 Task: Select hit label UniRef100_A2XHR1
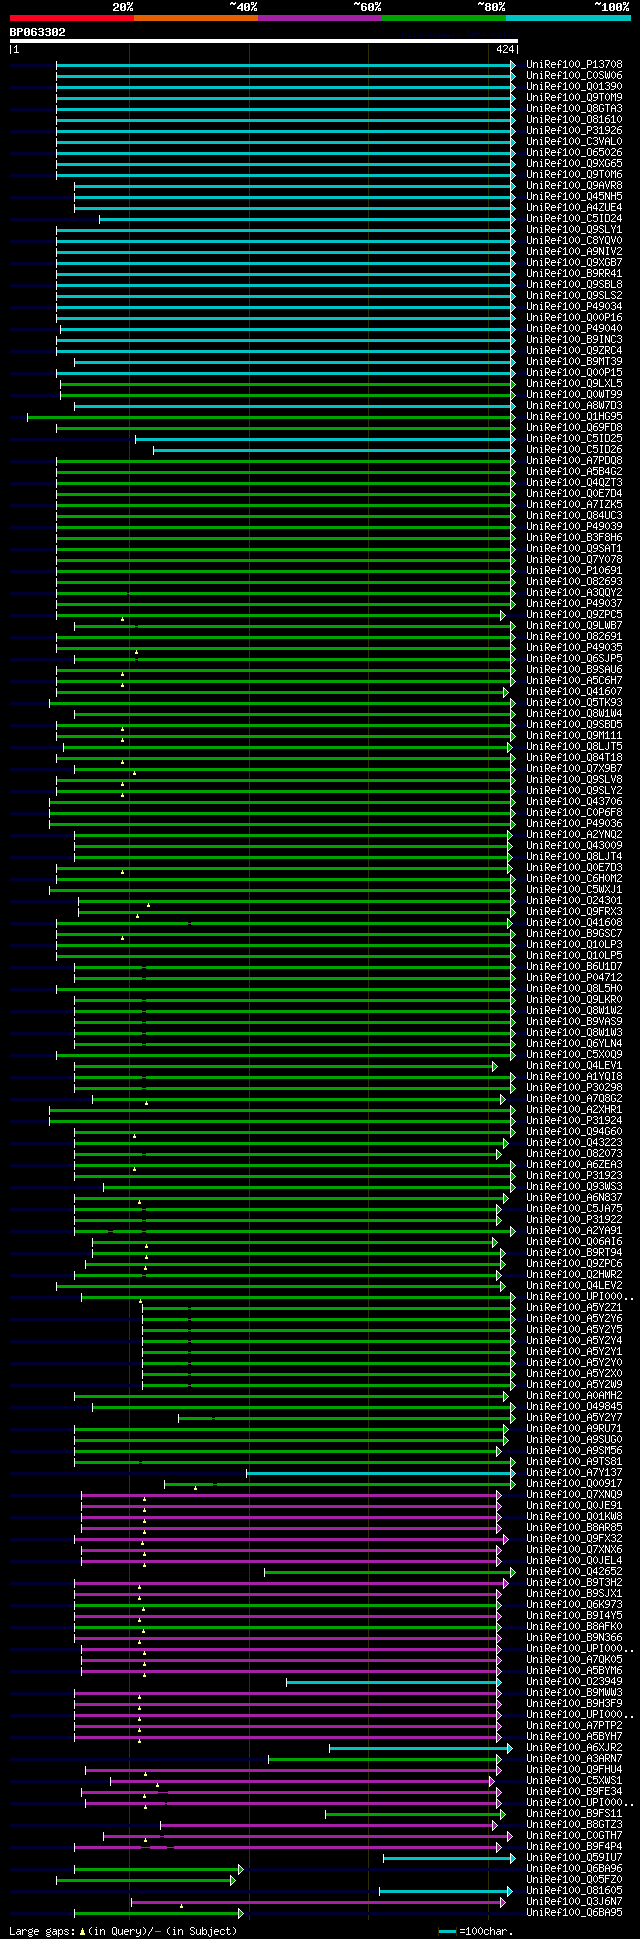point(574,1110)
